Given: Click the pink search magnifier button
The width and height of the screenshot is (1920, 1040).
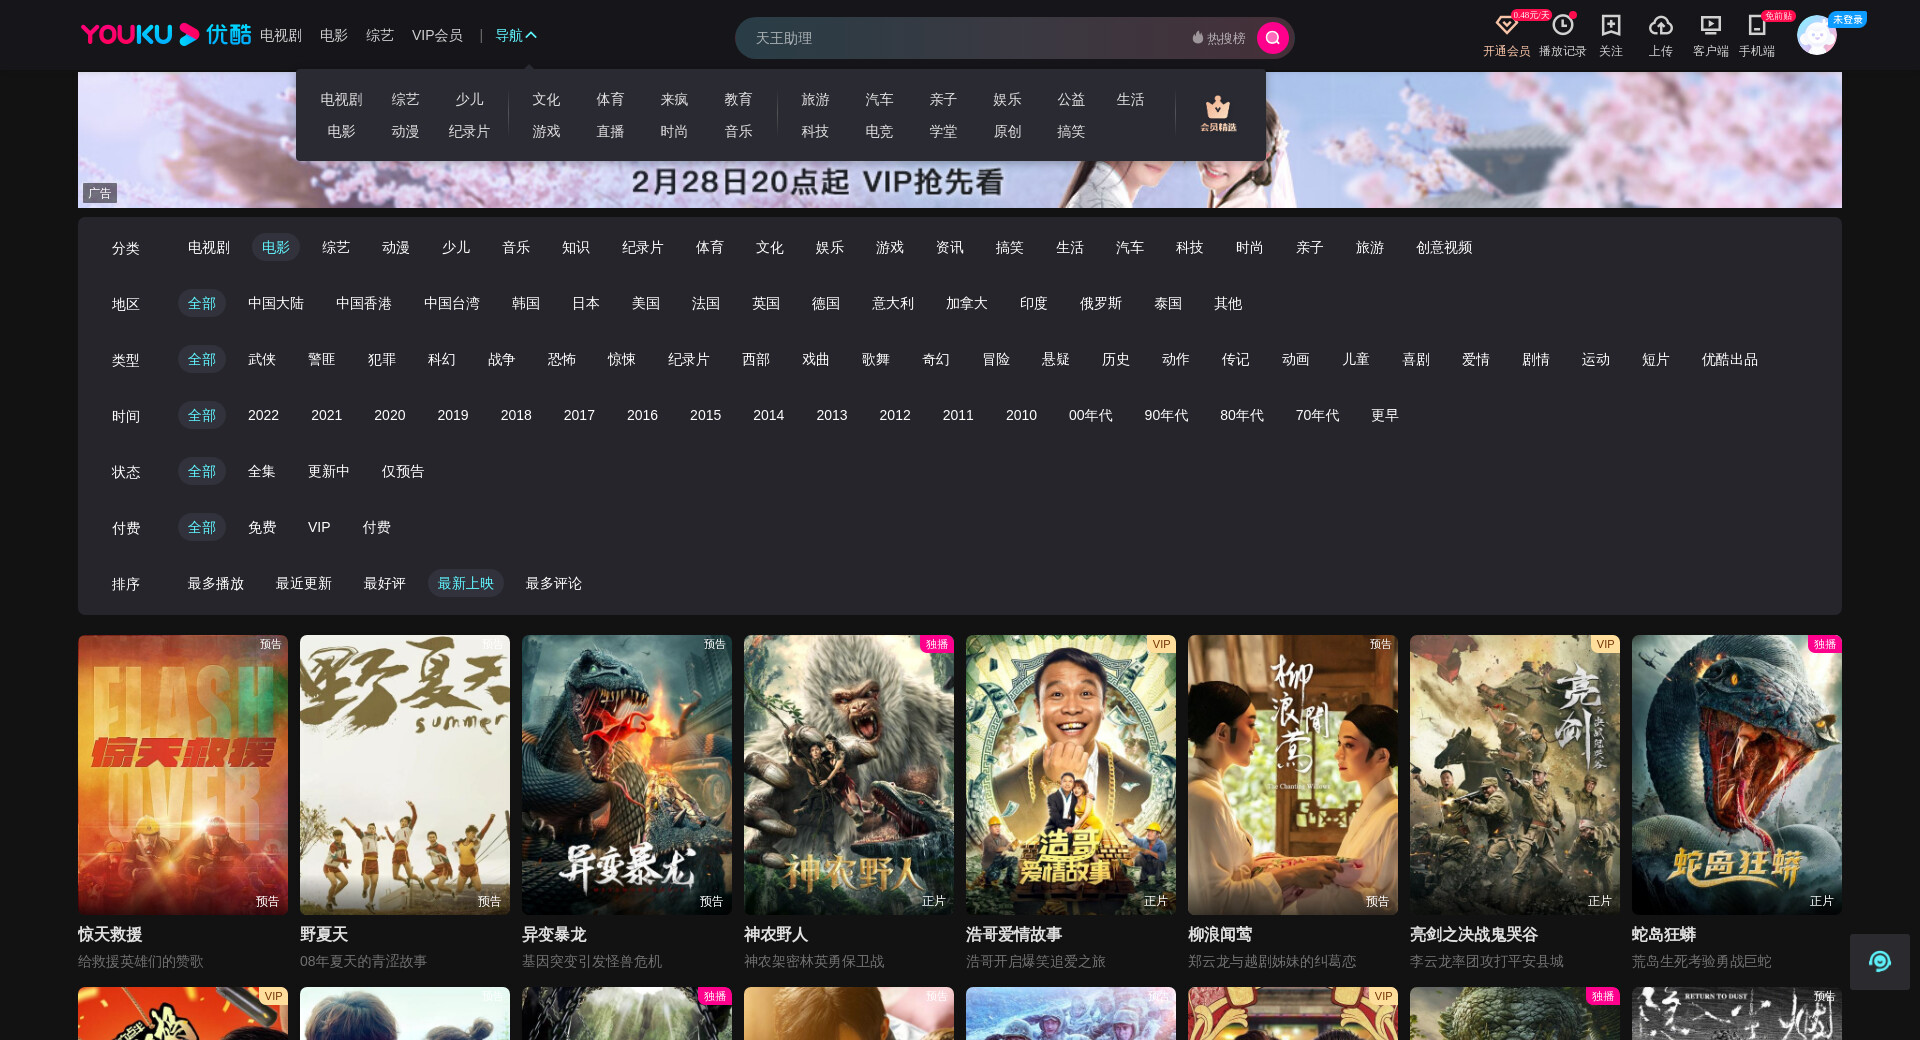Looking at the screenshot, I should pyautogui.click(x=1272, y=38).
